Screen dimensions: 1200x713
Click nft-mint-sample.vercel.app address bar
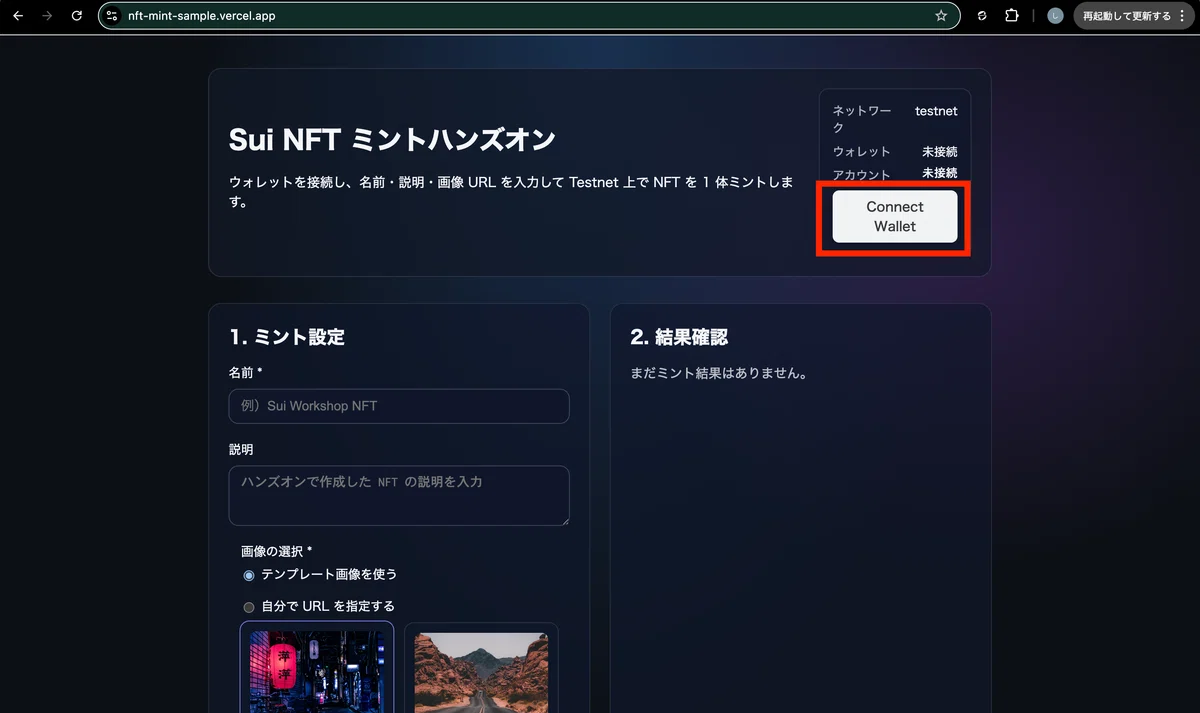click(528, 16)
